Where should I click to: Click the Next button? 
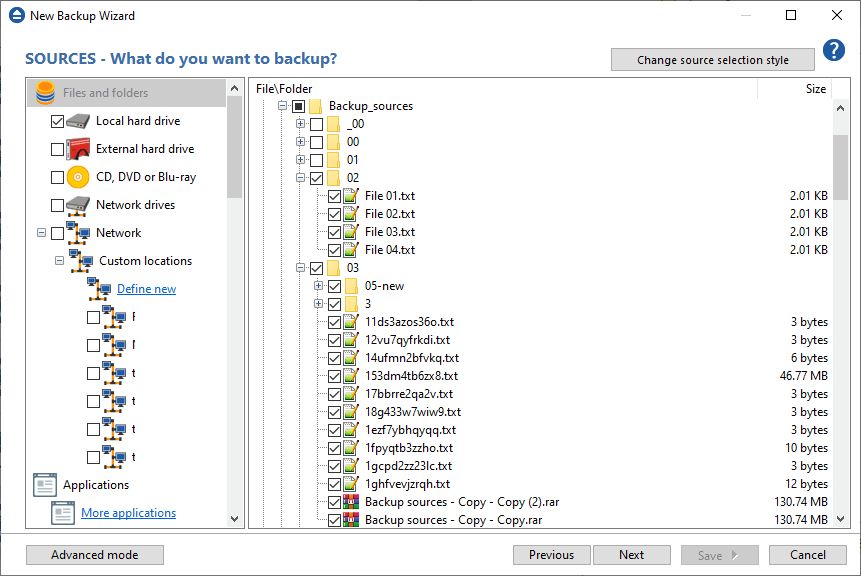631,555
